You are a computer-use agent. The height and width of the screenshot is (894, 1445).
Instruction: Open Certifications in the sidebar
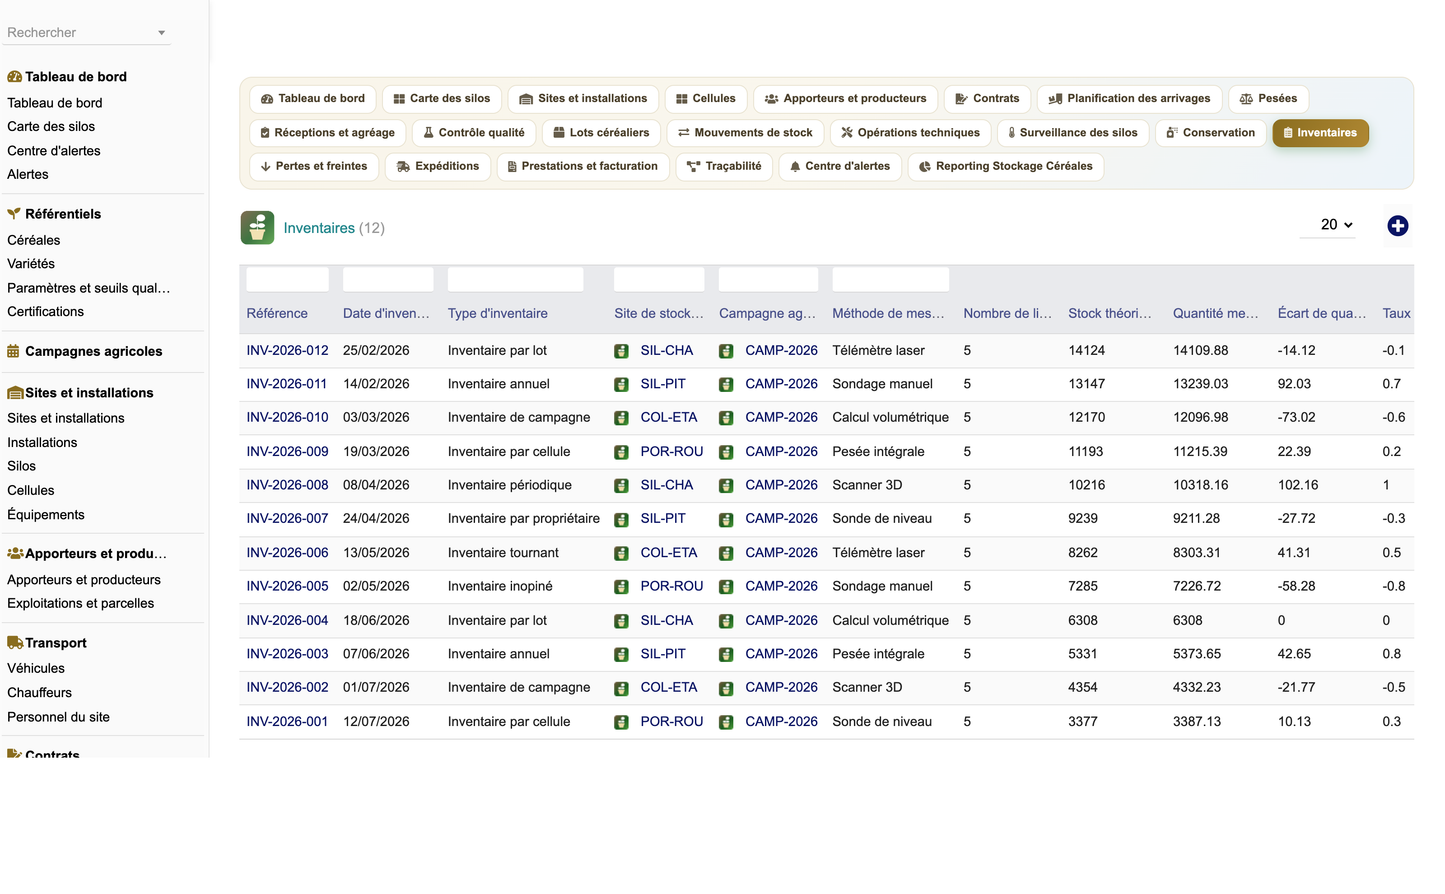46,312
